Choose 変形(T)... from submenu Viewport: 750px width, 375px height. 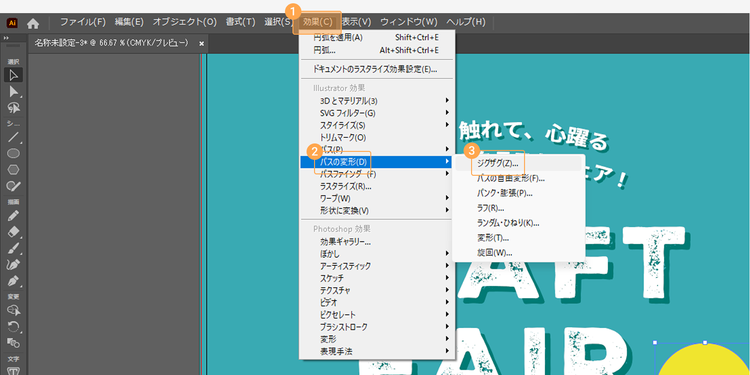pos(518,238)
